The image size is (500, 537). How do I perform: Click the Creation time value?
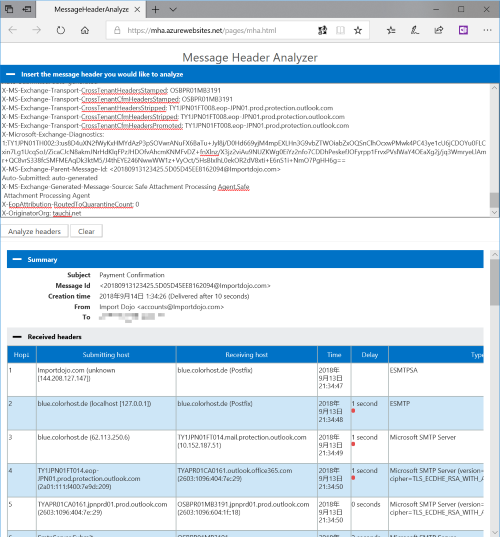point(174,296)
